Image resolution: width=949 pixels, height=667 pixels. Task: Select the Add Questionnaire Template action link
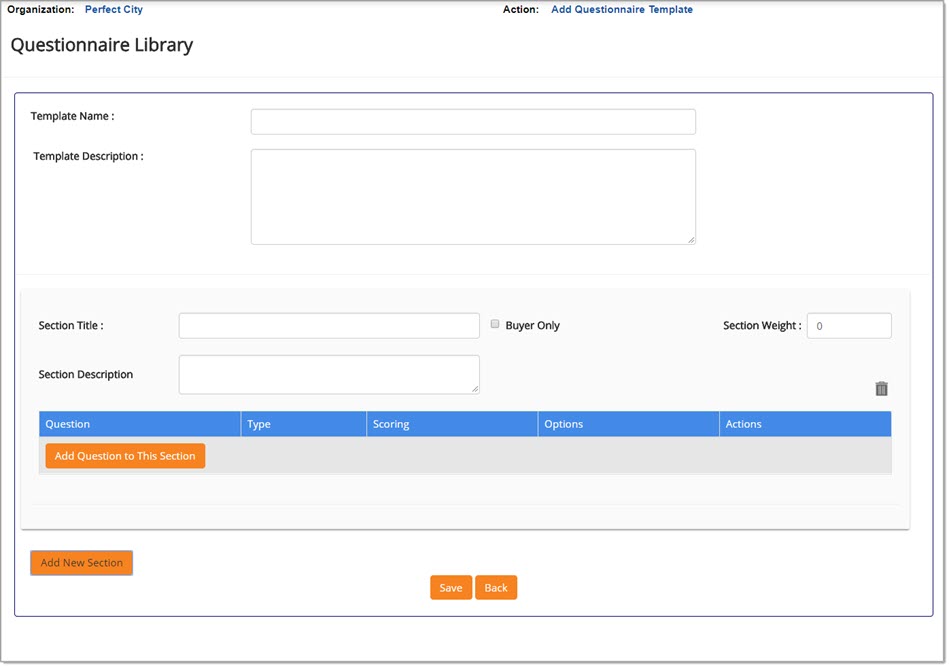(622, 9)
